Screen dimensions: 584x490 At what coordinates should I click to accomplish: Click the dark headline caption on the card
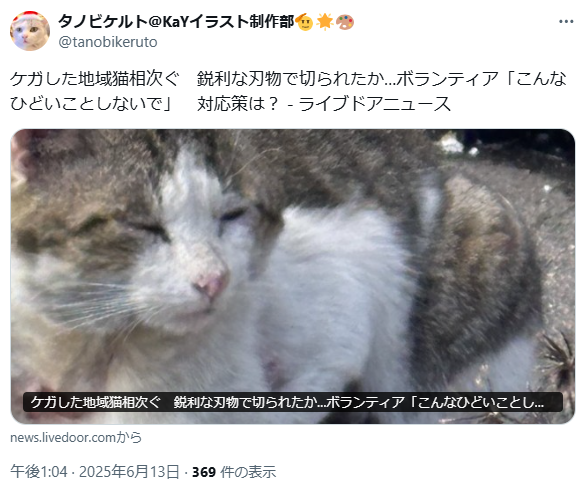tap(293, 402)
